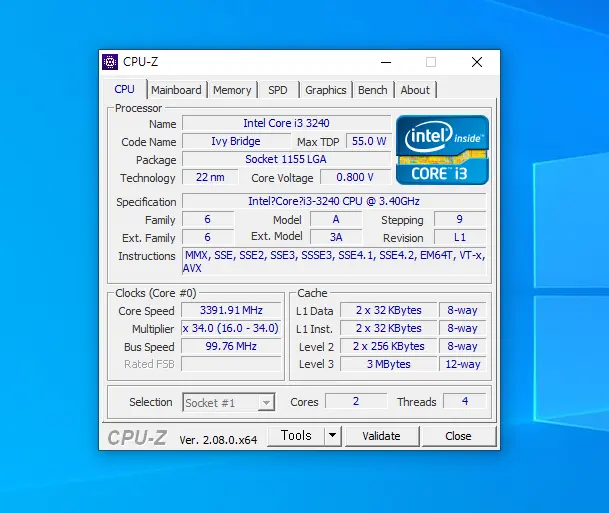
Task: Click the Ivy Bridge code name value
Action: (x=236, y=141)
